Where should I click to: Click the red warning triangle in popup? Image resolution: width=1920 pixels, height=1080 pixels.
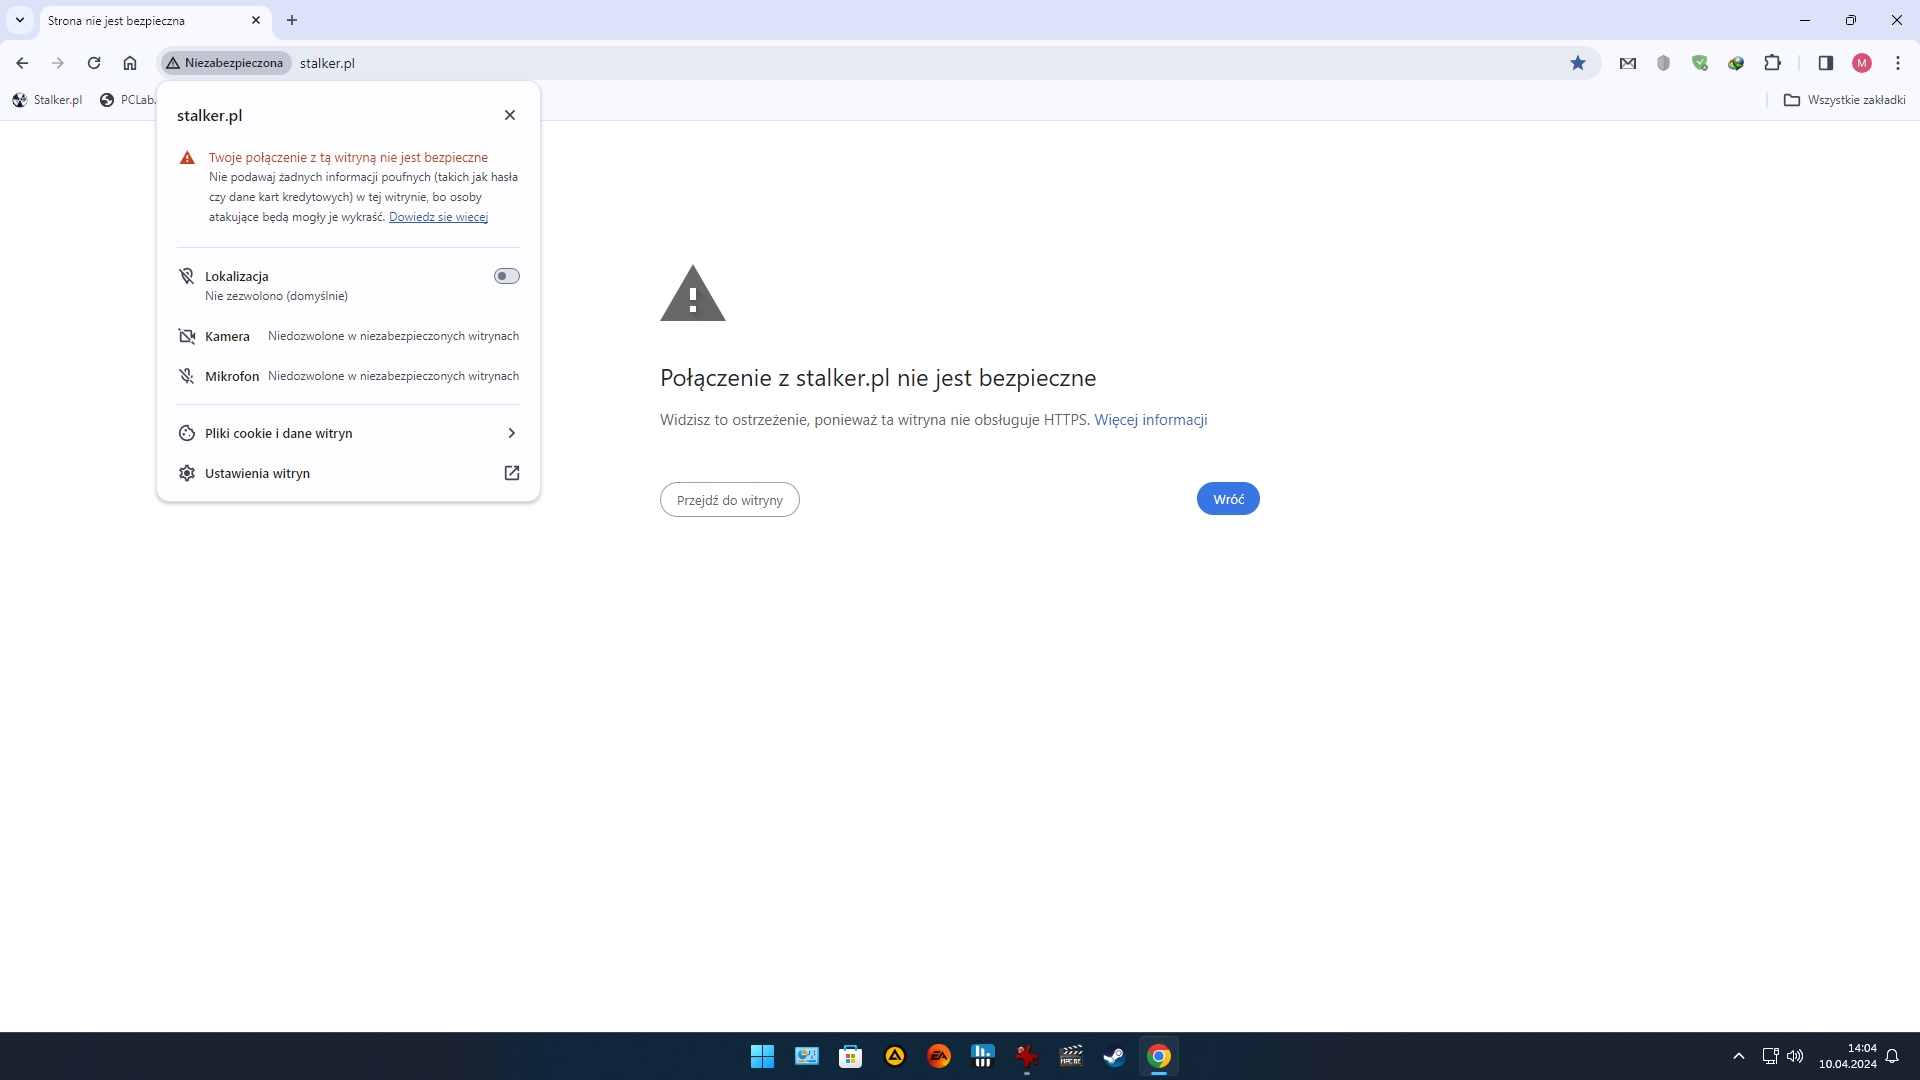[x=187, y=158]
